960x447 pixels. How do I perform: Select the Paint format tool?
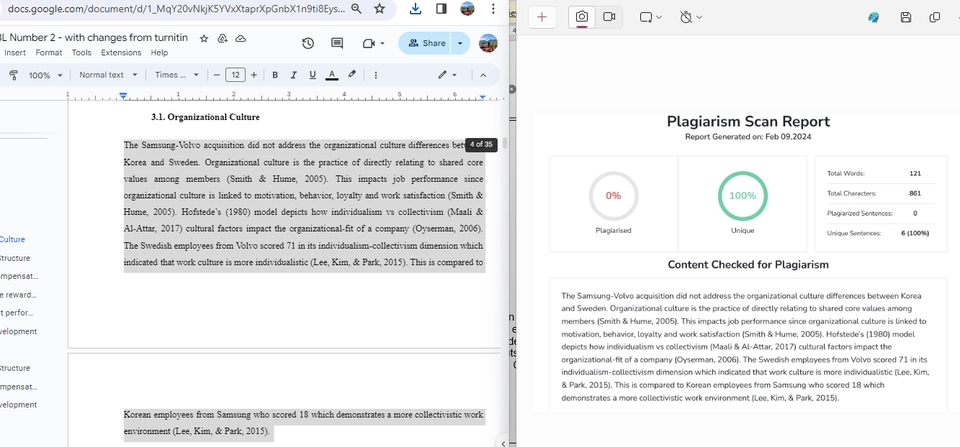13,75
